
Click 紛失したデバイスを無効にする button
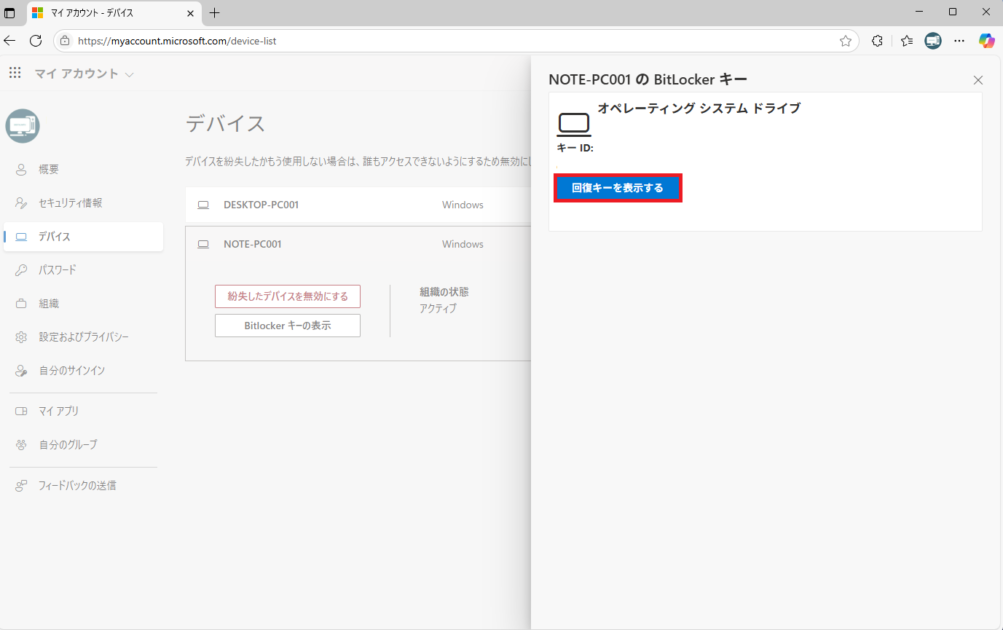point(288,296)
